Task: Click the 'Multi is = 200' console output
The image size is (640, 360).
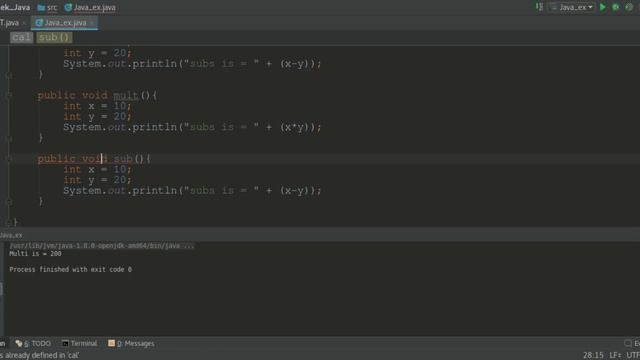Action: pos(35,254)
